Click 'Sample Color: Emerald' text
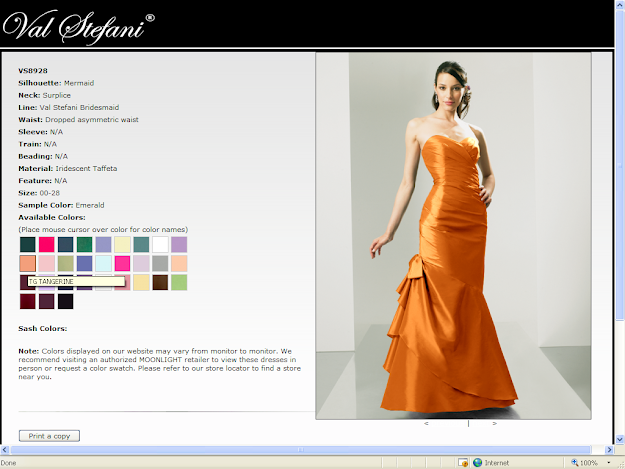 click(x=61, y=205)
